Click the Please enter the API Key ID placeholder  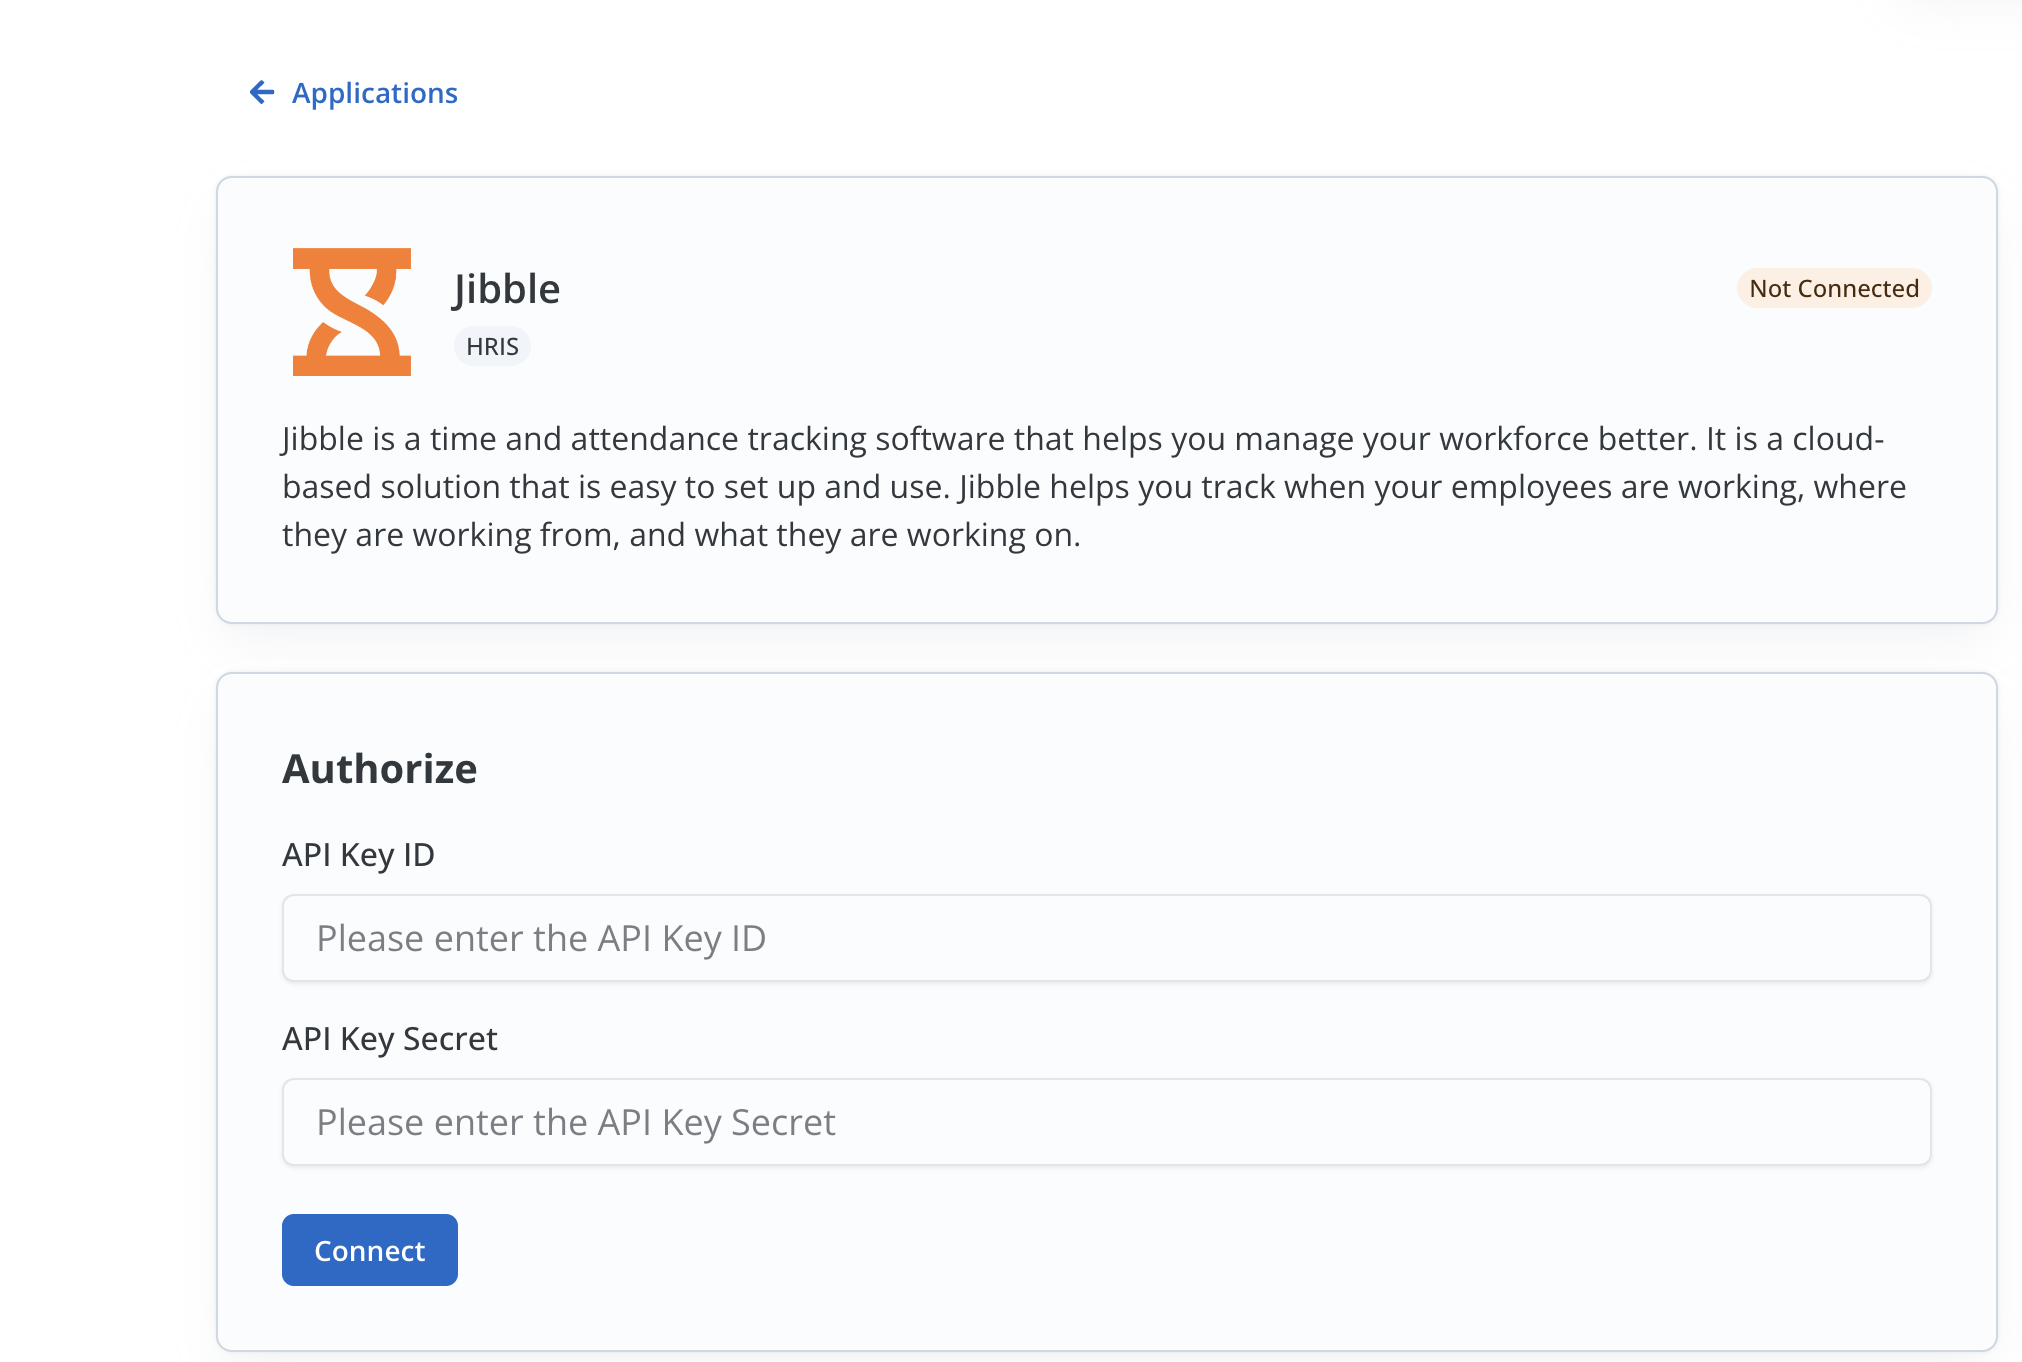click(542, 938)
